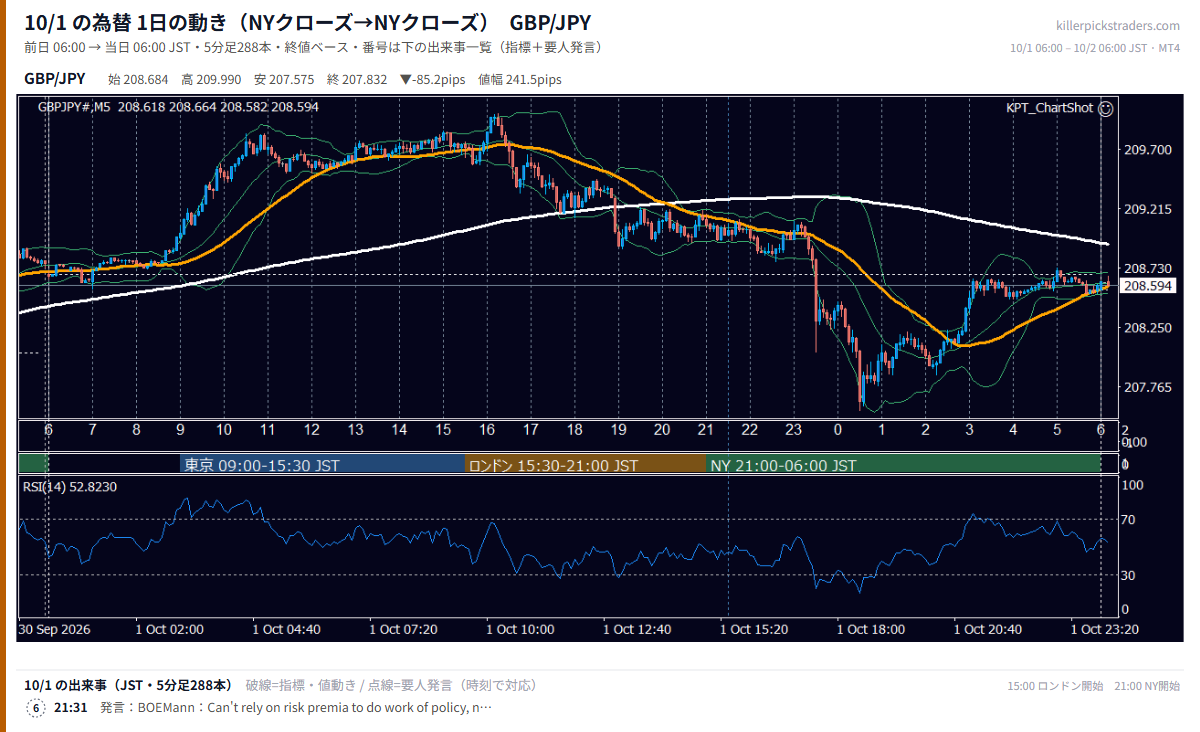The width and height of the screenshot is (1200, 732).
Task: Click the hour 12 label on the JST axis
Action: (312, 429)
